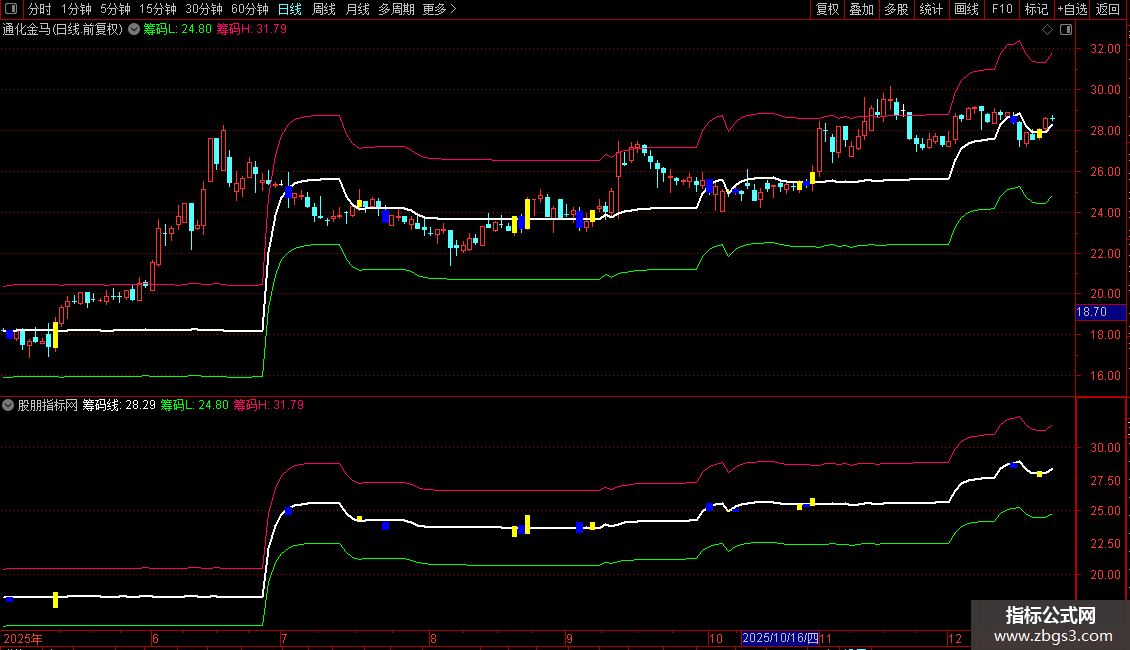Viewport: 1130px width, 650px height.
Task: Click the 返回 back button
Action: point(1108,9)
